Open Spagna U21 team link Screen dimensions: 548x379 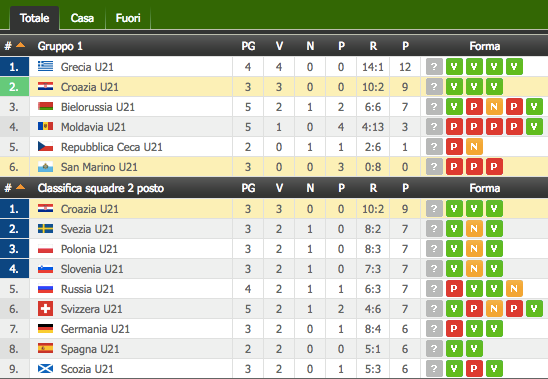pos(90,349)
